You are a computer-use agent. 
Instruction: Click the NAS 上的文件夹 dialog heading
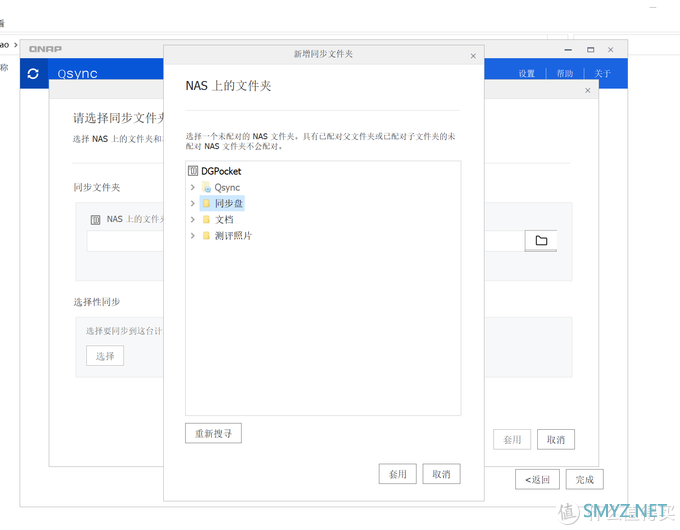229,86
